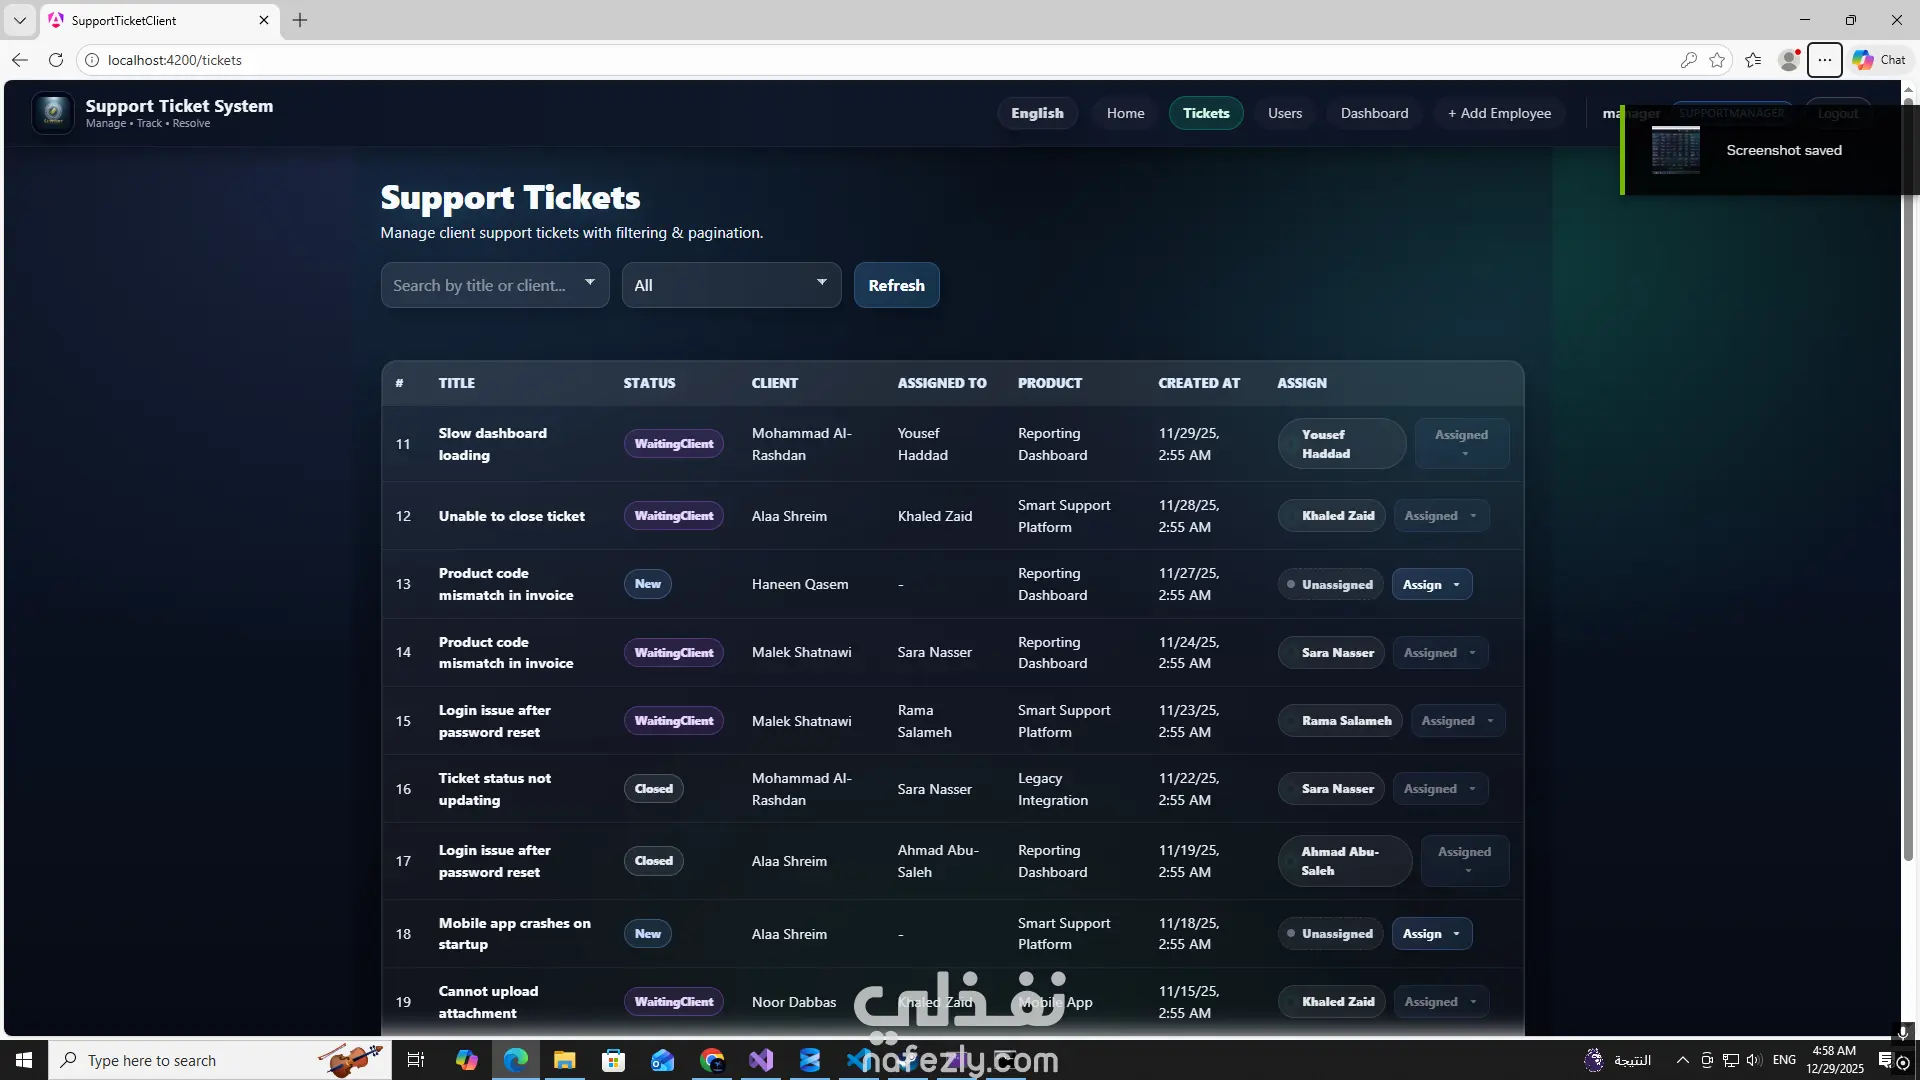The height and width of the screenshot is (1080, 1920).
Task: Open Assign dropdown for ticket 13
Action: click(x=1431, y=585)
